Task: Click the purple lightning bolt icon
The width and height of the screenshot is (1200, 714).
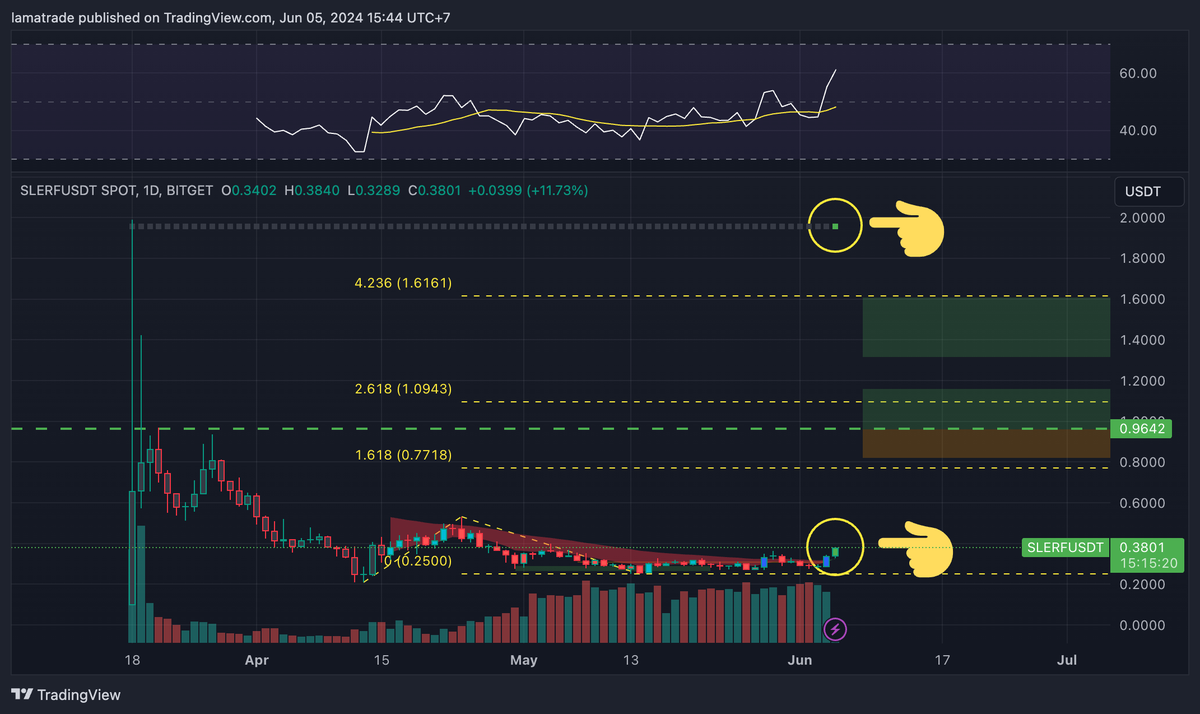Action: (836, 629)
